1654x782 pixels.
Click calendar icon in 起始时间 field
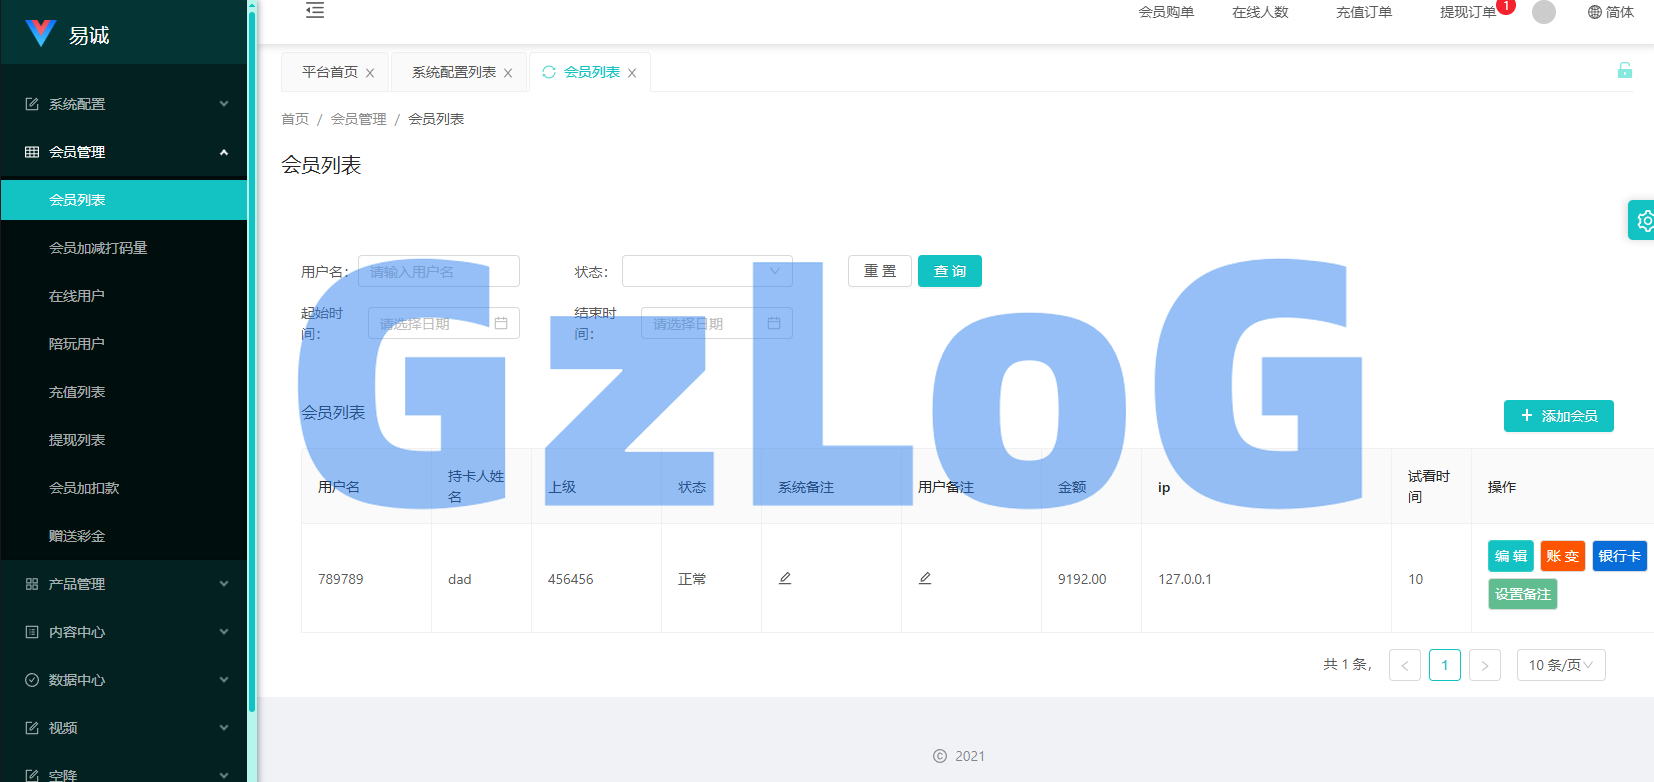(501, 323)
